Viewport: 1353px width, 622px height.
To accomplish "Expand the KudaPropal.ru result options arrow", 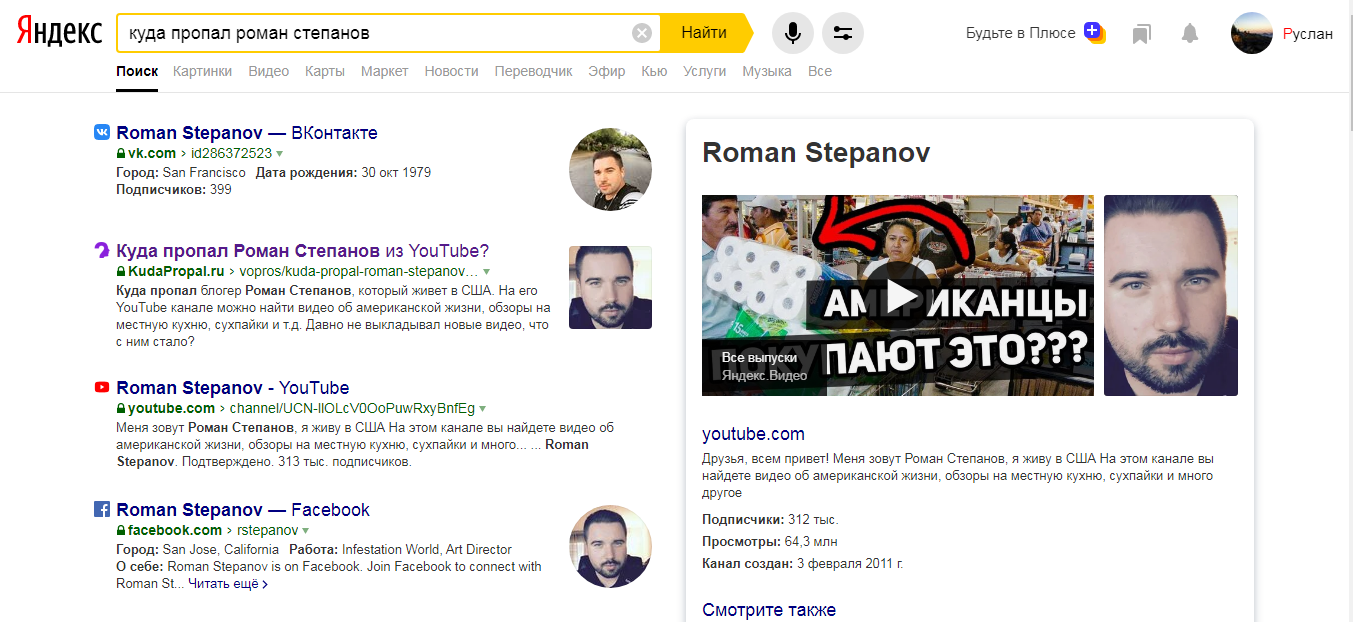I will click(487, 272).
